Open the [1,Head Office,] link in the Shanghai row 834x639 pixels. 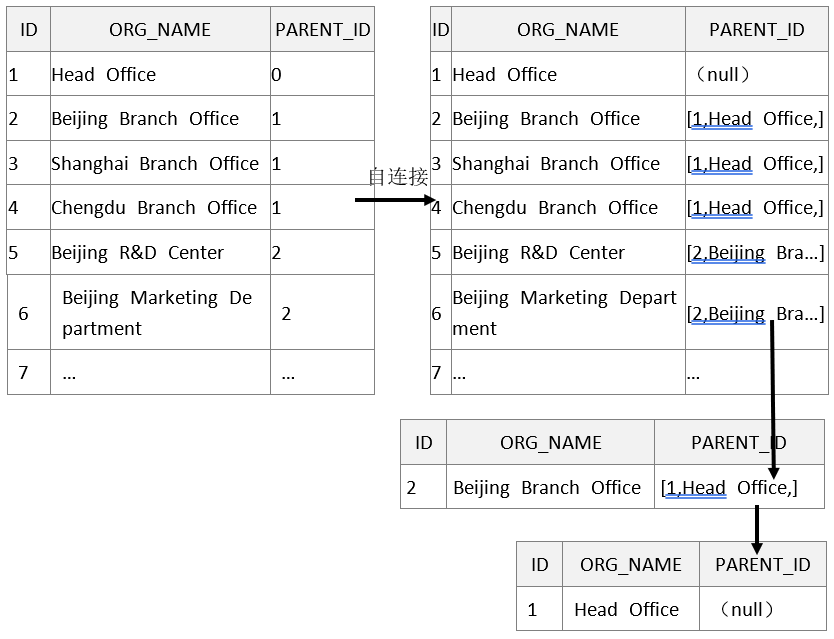pyautogui.click(x=755, y=164)
